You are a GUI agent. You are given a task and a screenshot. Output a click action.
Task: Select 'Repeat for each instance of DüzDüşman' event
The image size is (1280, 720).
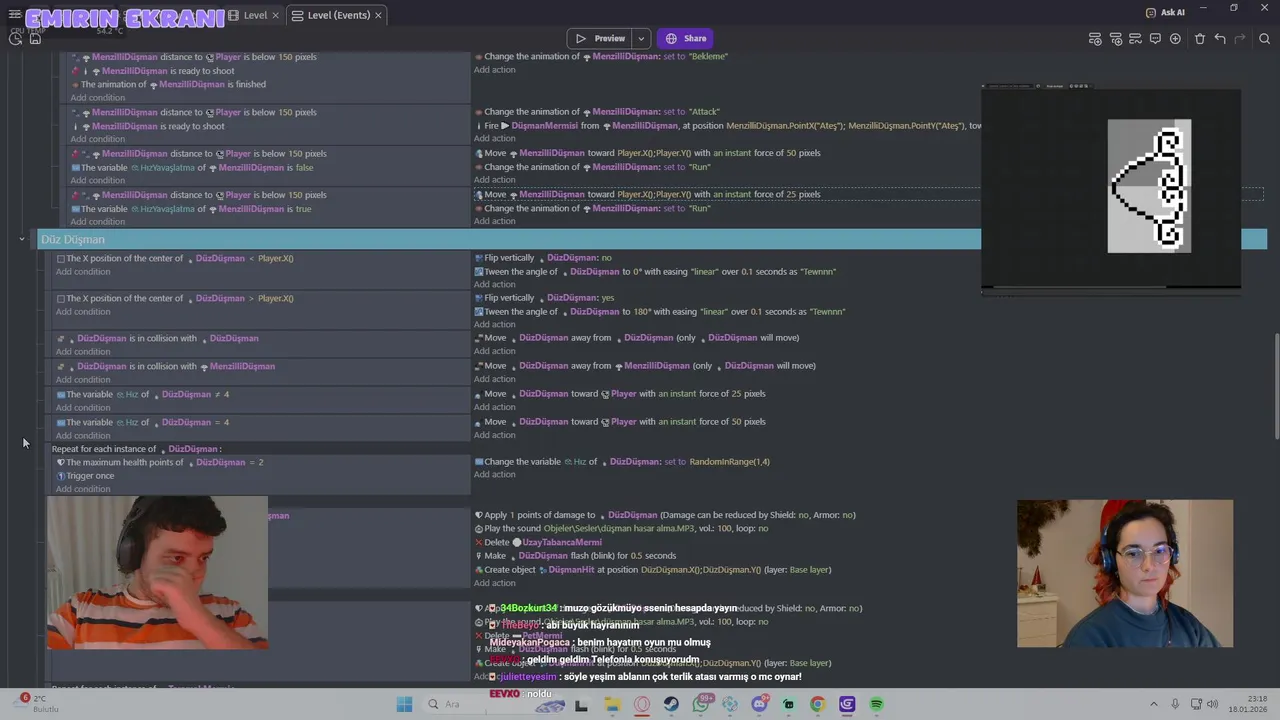pos(137,449)
